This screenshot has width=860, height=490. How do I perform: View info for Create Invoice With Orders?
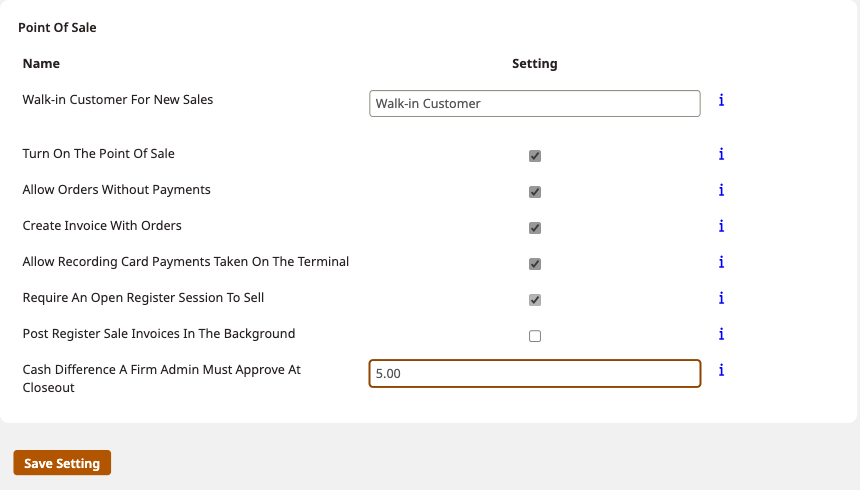click(x=721, y=226)
